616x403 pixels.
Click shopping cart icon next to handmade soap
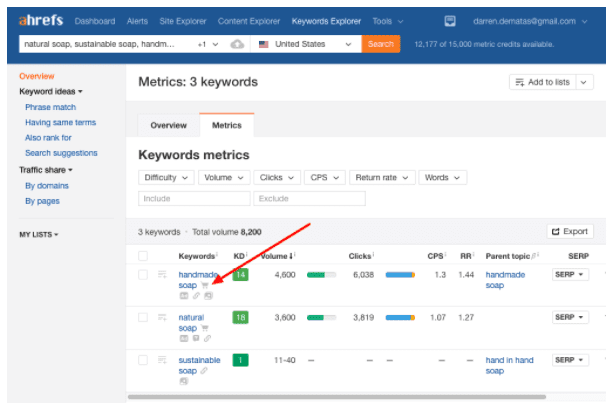205,285
